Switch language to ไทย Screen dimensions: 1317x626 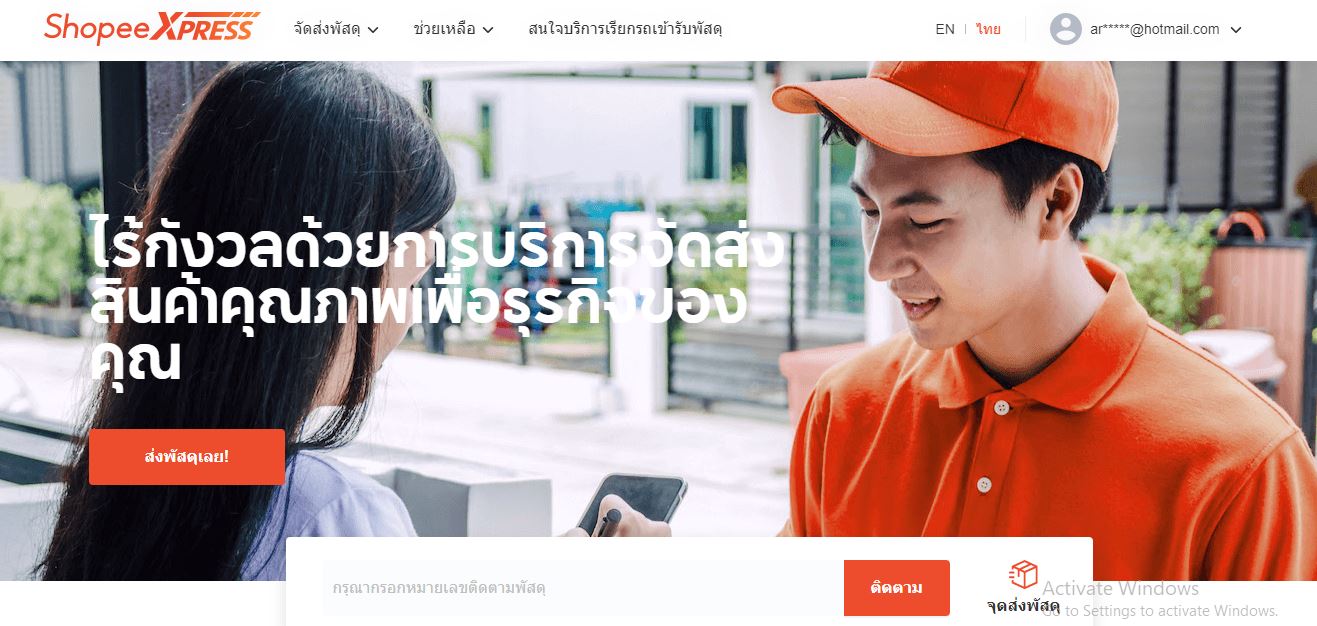(989, 29)
